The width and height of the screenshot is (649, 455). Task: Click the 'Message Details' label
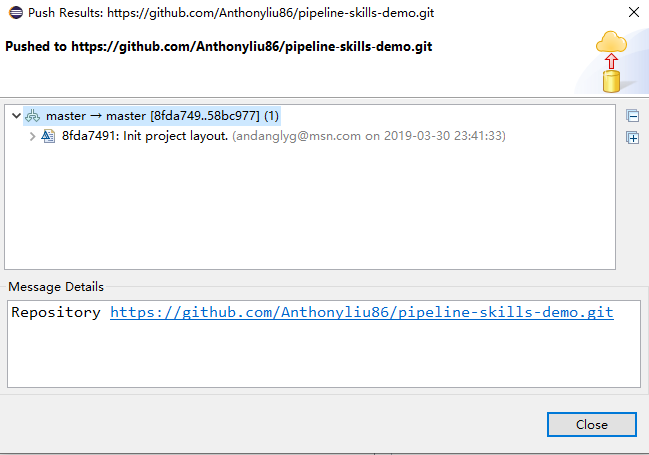click(x=56, y=286)
